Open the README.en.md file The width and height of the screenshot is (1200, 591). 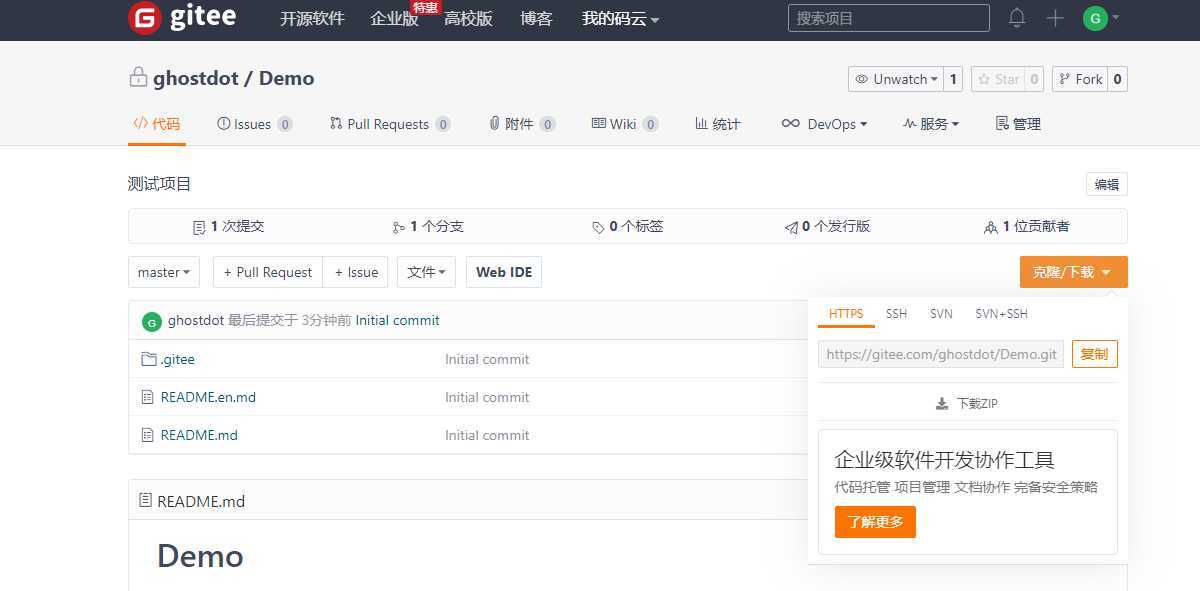pyautogui.click(x=208, y=397)
